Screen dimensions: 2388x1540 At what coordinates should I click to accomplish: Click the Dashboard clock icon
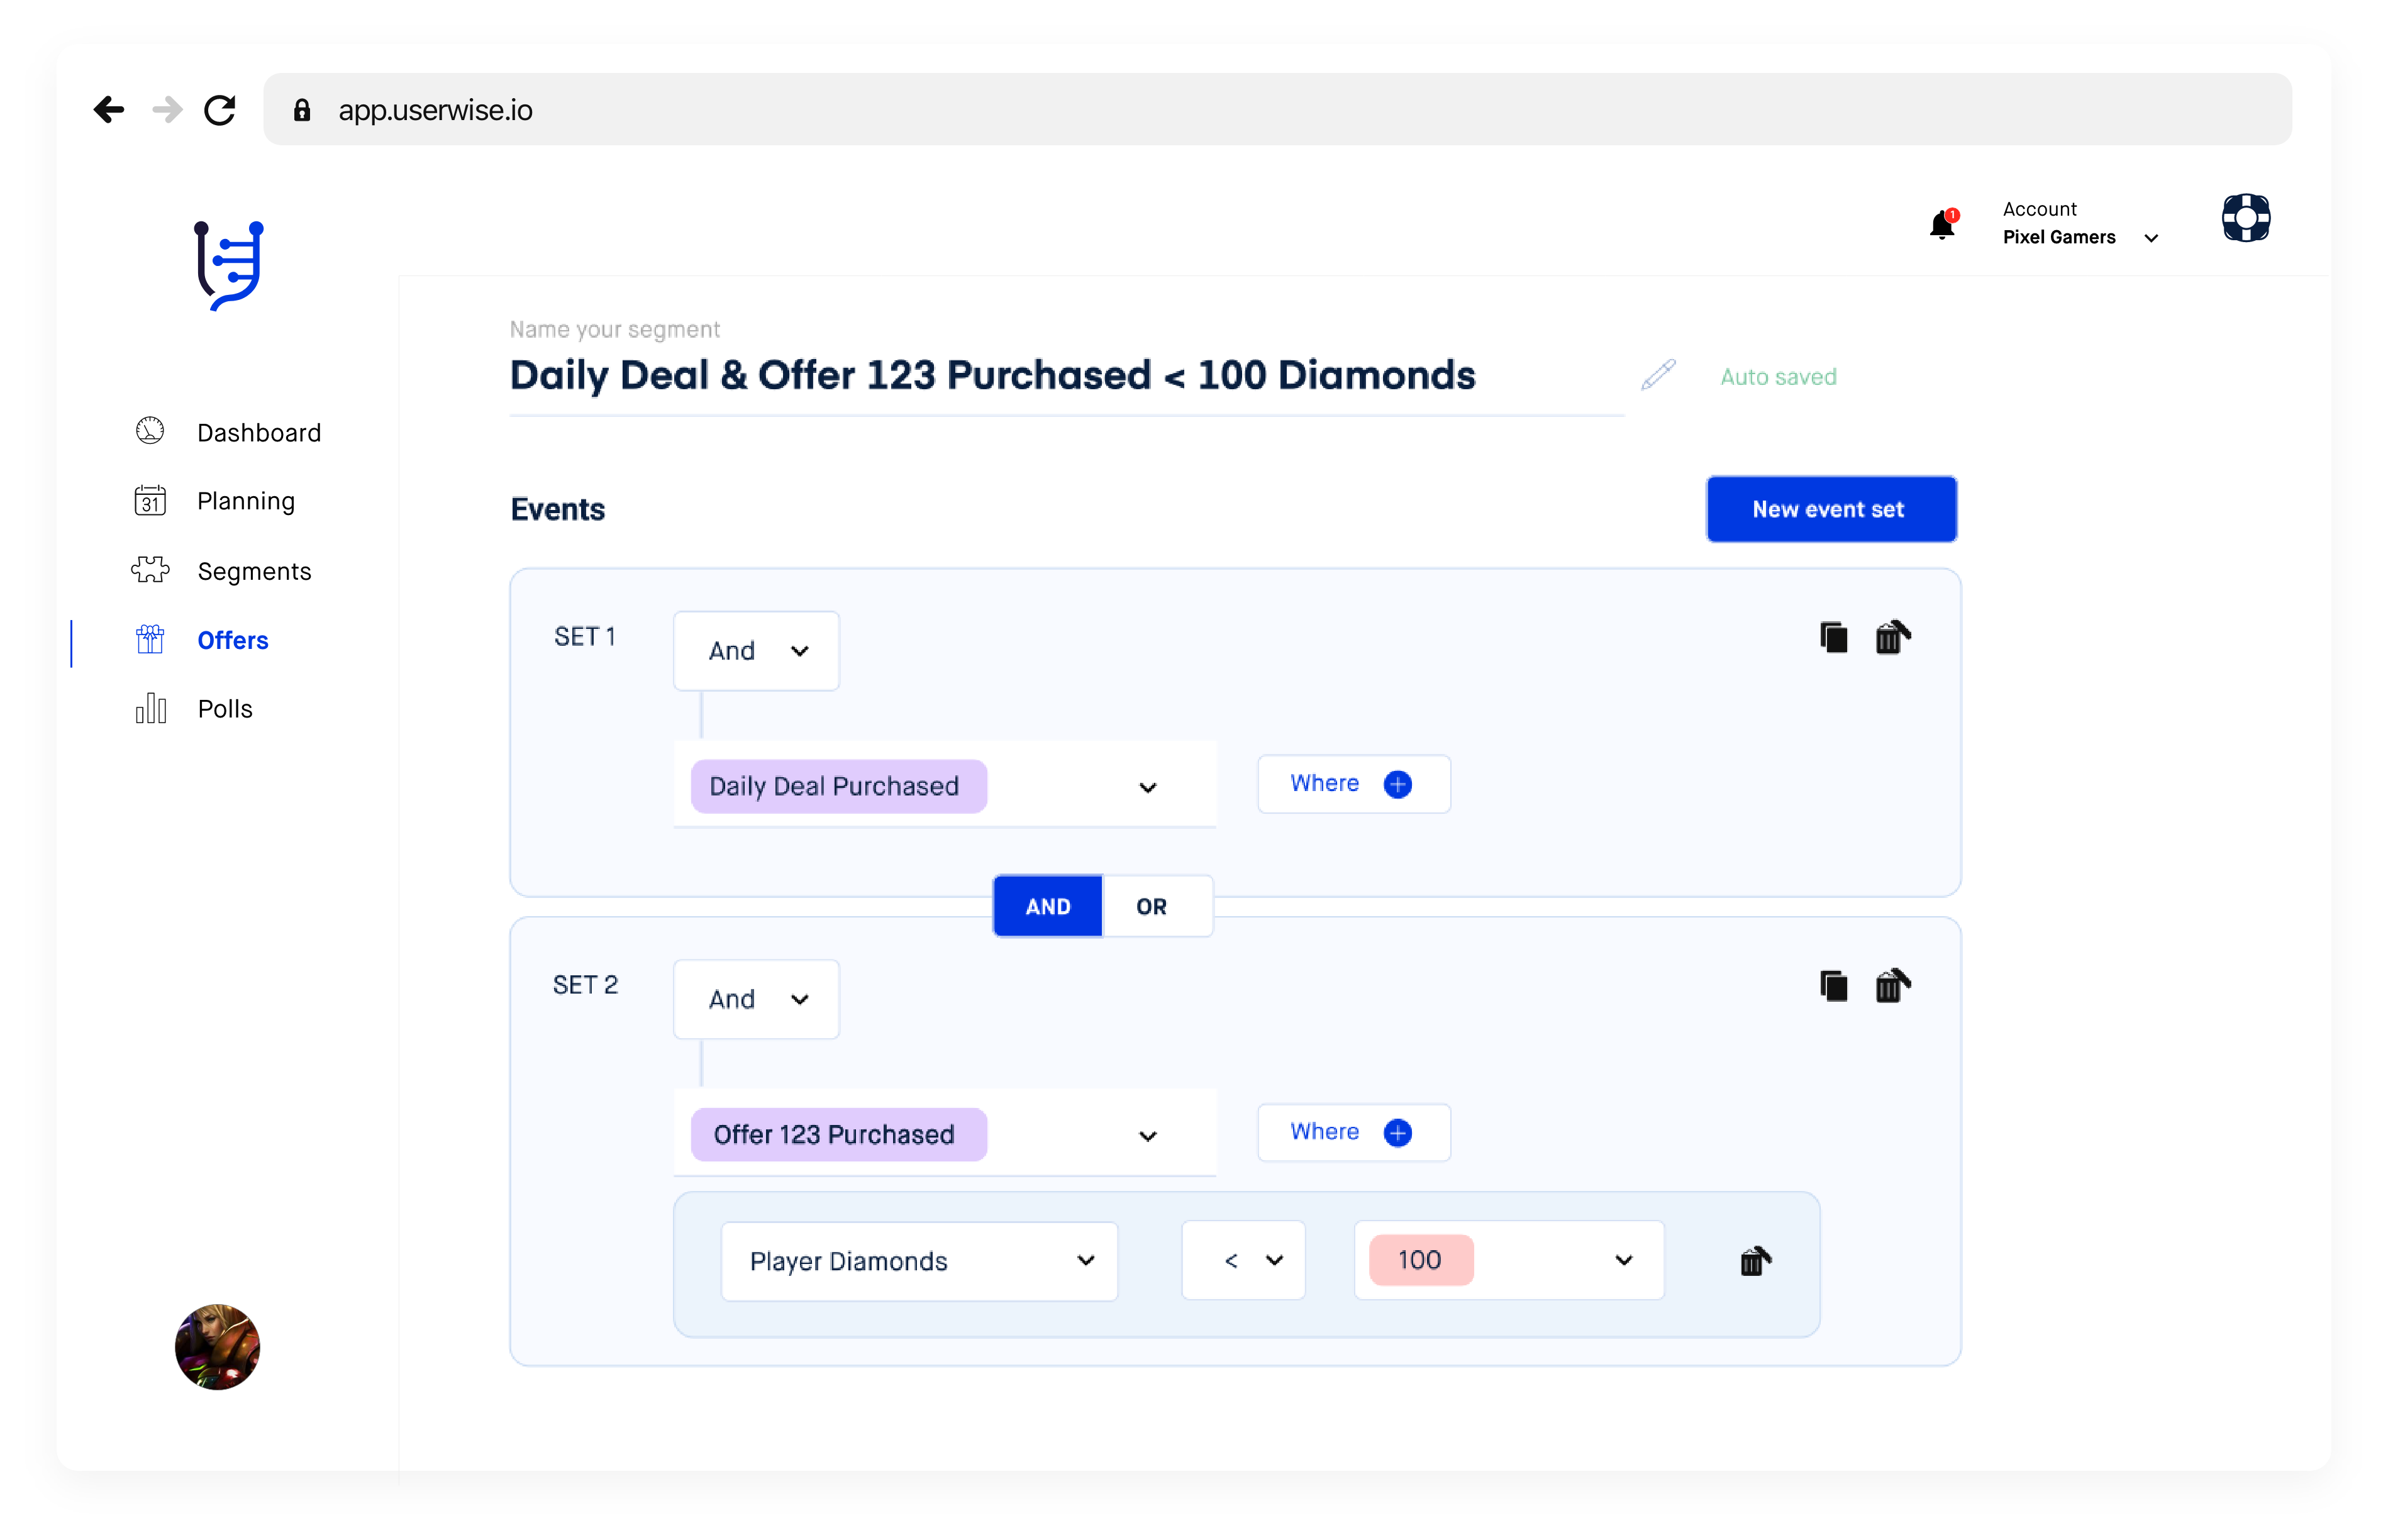pyautogui.click(x=149, y=430)
